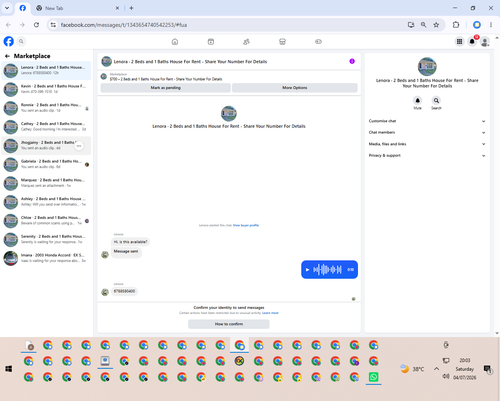The height and width of the screenshot is (401, 500).
Task: Open the Windows Start menu
Action: [x=9, y=369]
